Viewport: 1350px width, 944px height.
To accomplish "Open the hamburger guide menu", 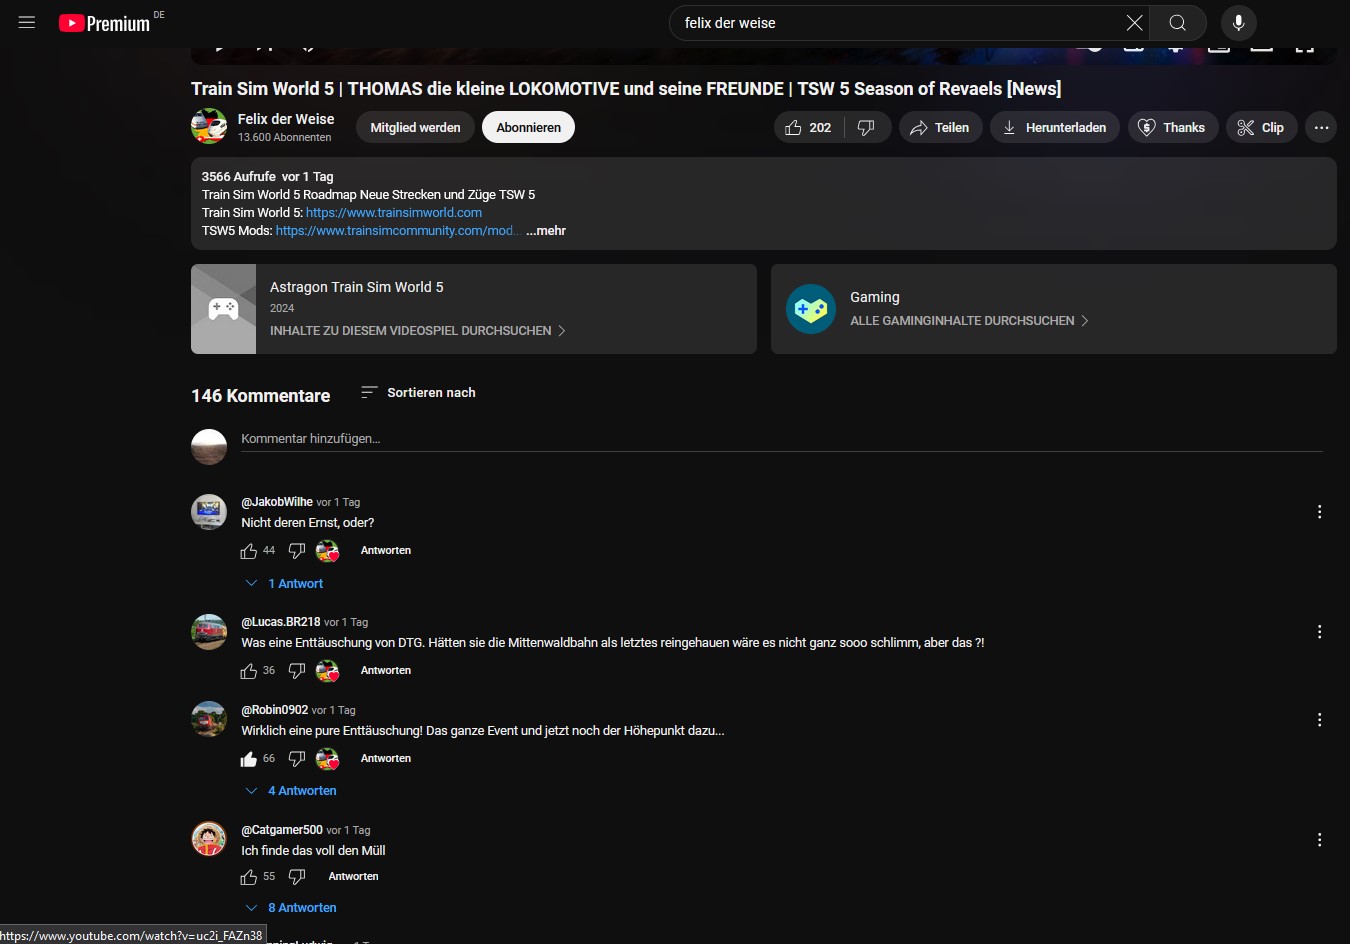I will click(x=27, y=22).
